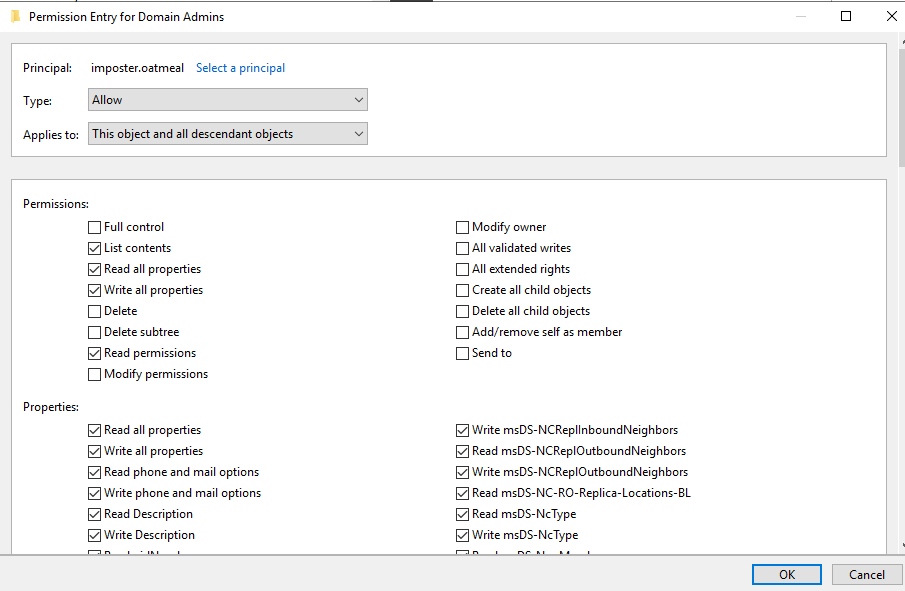Open the Type dropdown

pos(228,100)
